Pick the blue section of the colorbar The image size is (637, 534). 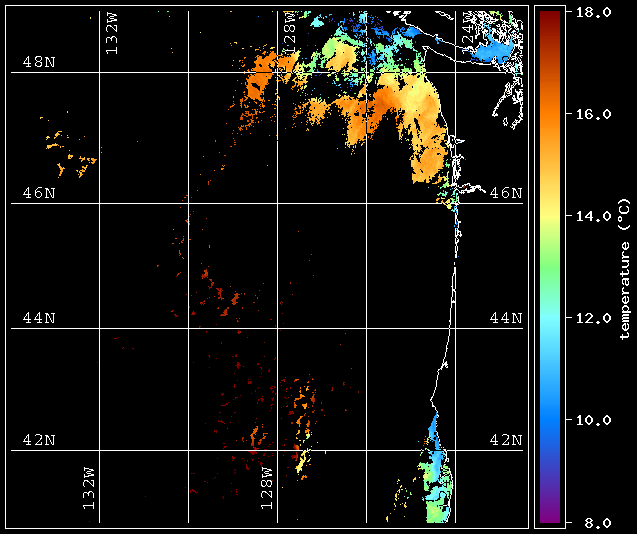click(549, 420)
